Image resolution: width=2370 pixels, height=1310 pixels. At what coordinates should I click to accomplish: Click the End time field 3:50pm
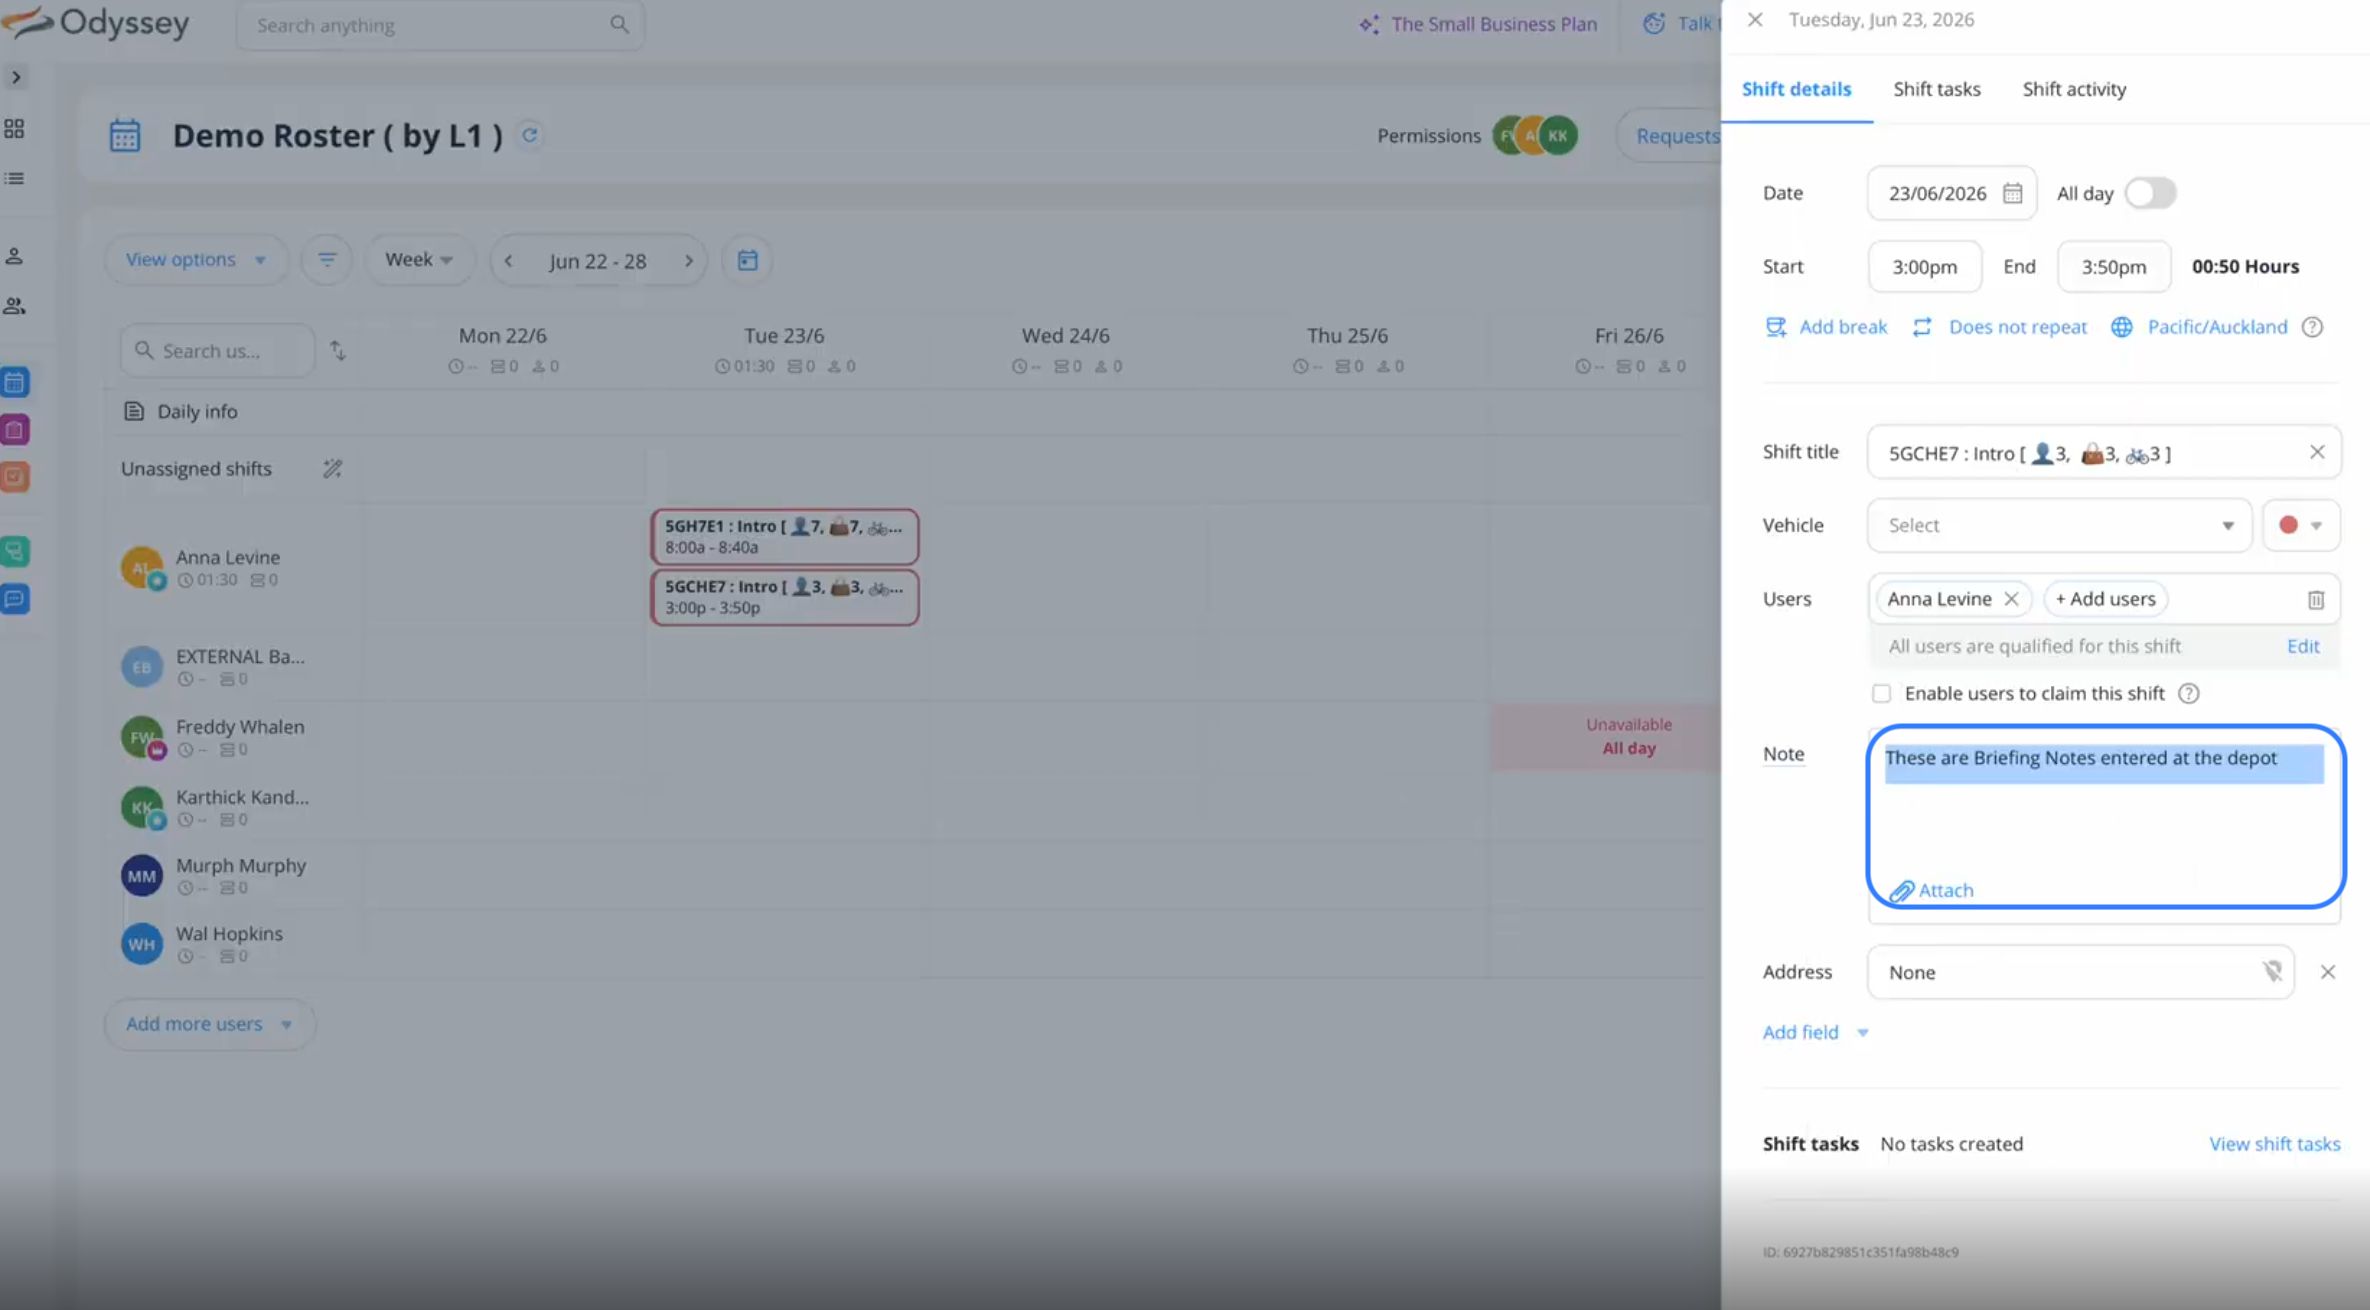point(2113,267)
